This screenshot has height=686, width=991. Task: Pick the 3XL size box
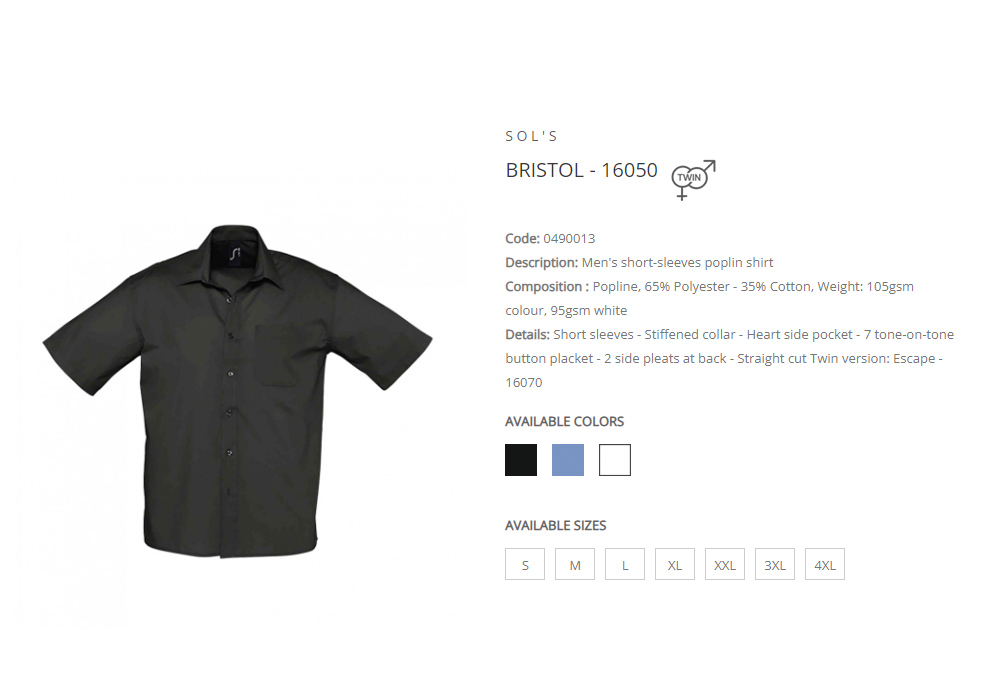coord(774,564)
